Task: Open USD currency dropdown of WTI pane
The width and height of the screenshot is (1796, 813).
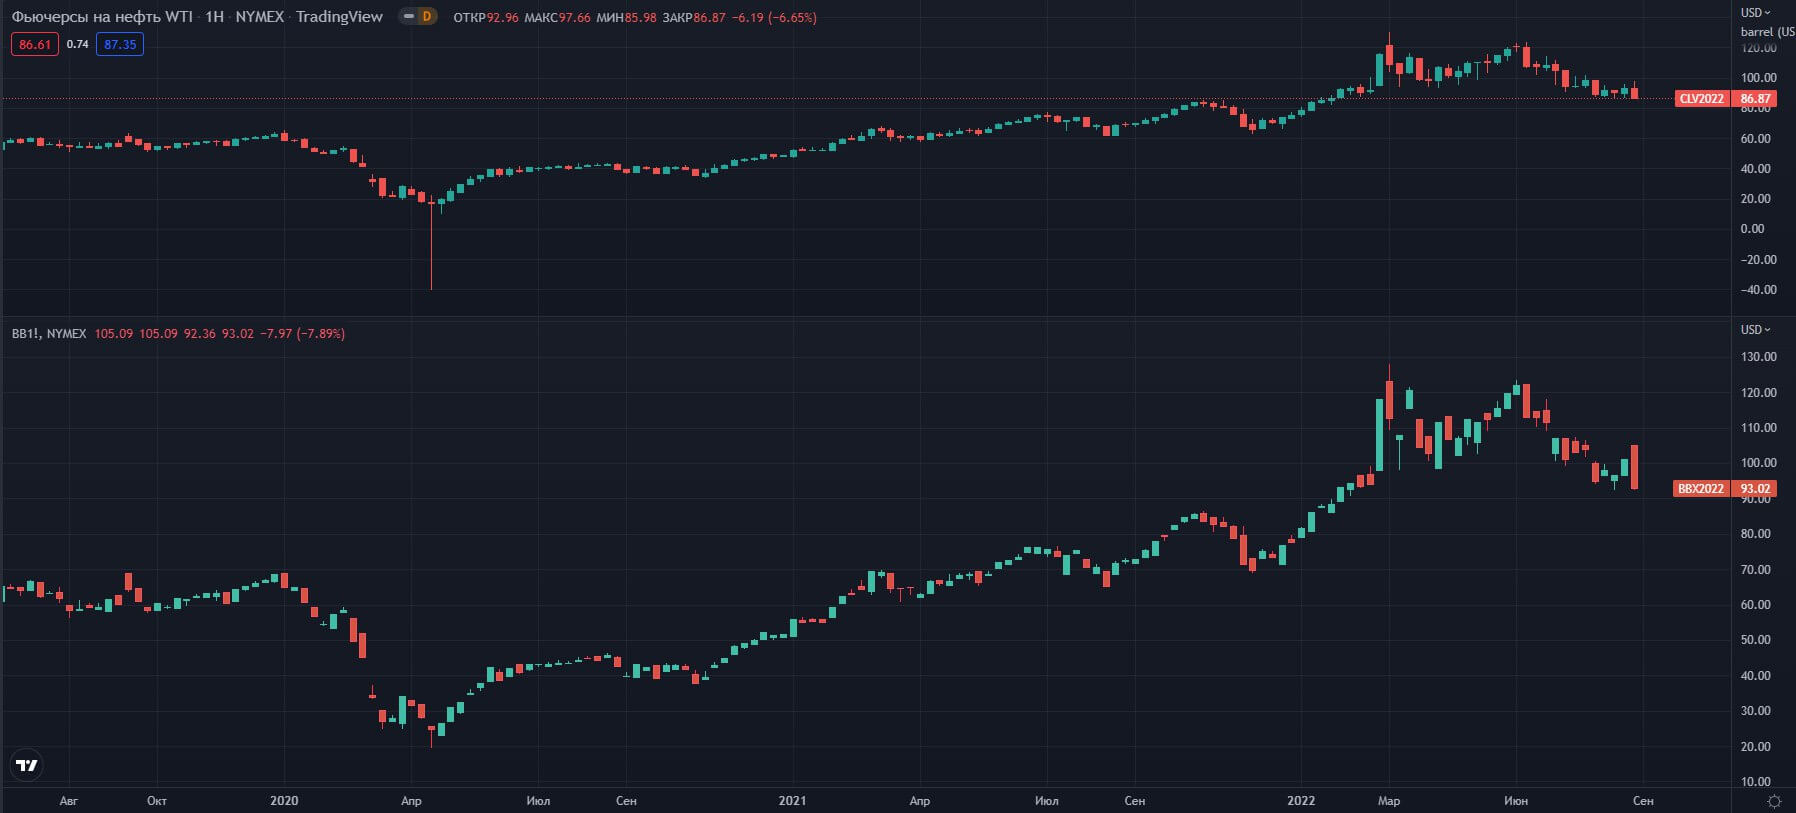Action: [x=1755, y=12]
